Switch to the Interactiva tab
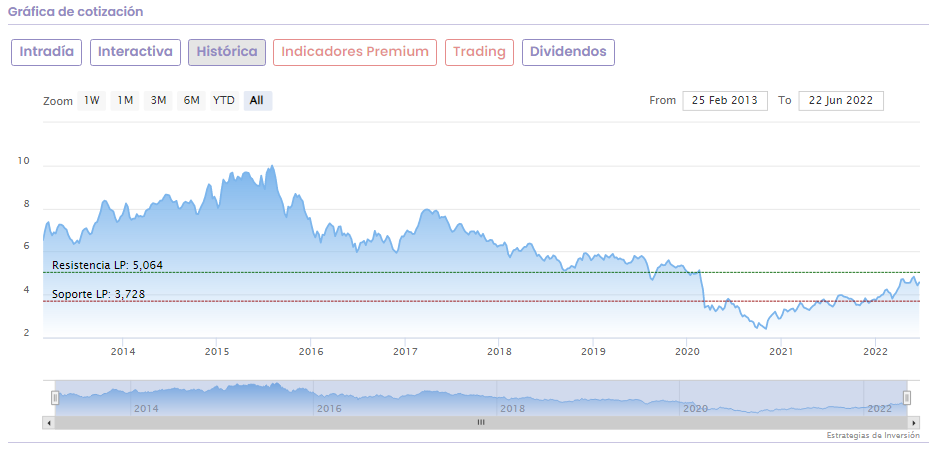This screenshot has width=939, height=452. tap(135, 52)
